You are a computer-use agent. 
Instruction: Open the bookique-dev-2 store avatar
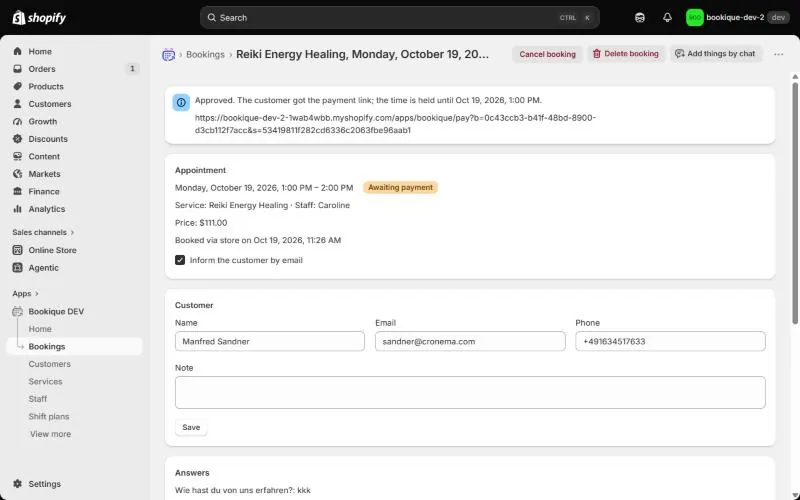point(694,18)
